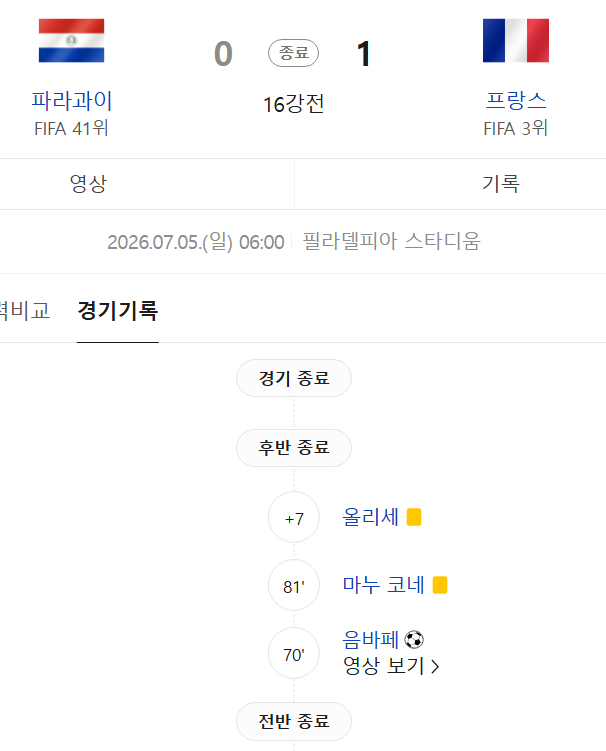Click the +7 timeline marker

click(294, 518)
